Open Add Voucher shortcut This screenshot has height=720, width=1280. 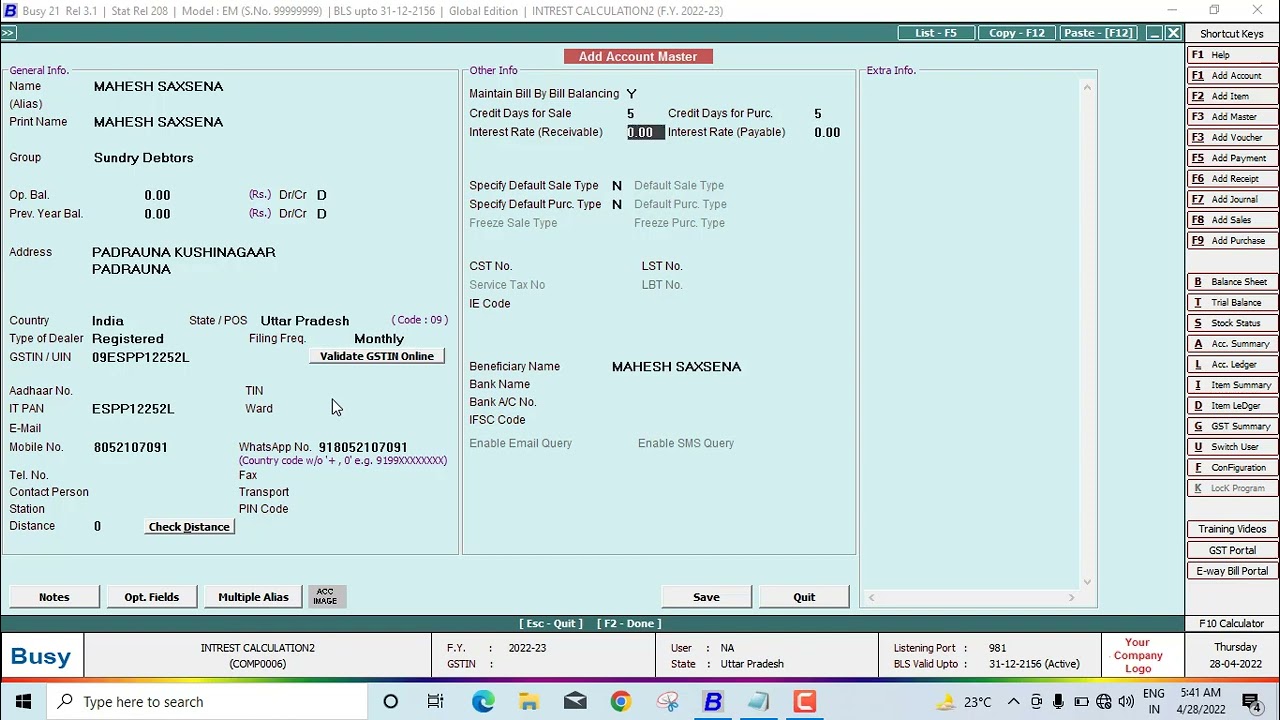(1232, 137)
